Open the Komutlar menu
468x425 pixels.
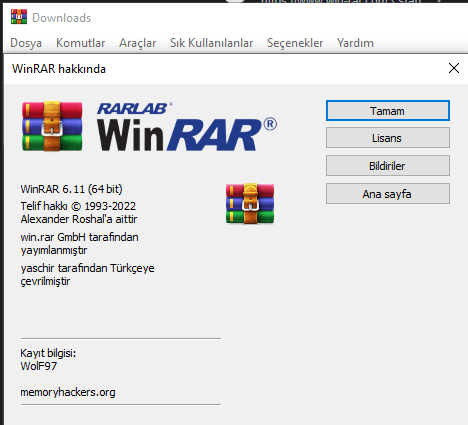click(x=80, y=43)
